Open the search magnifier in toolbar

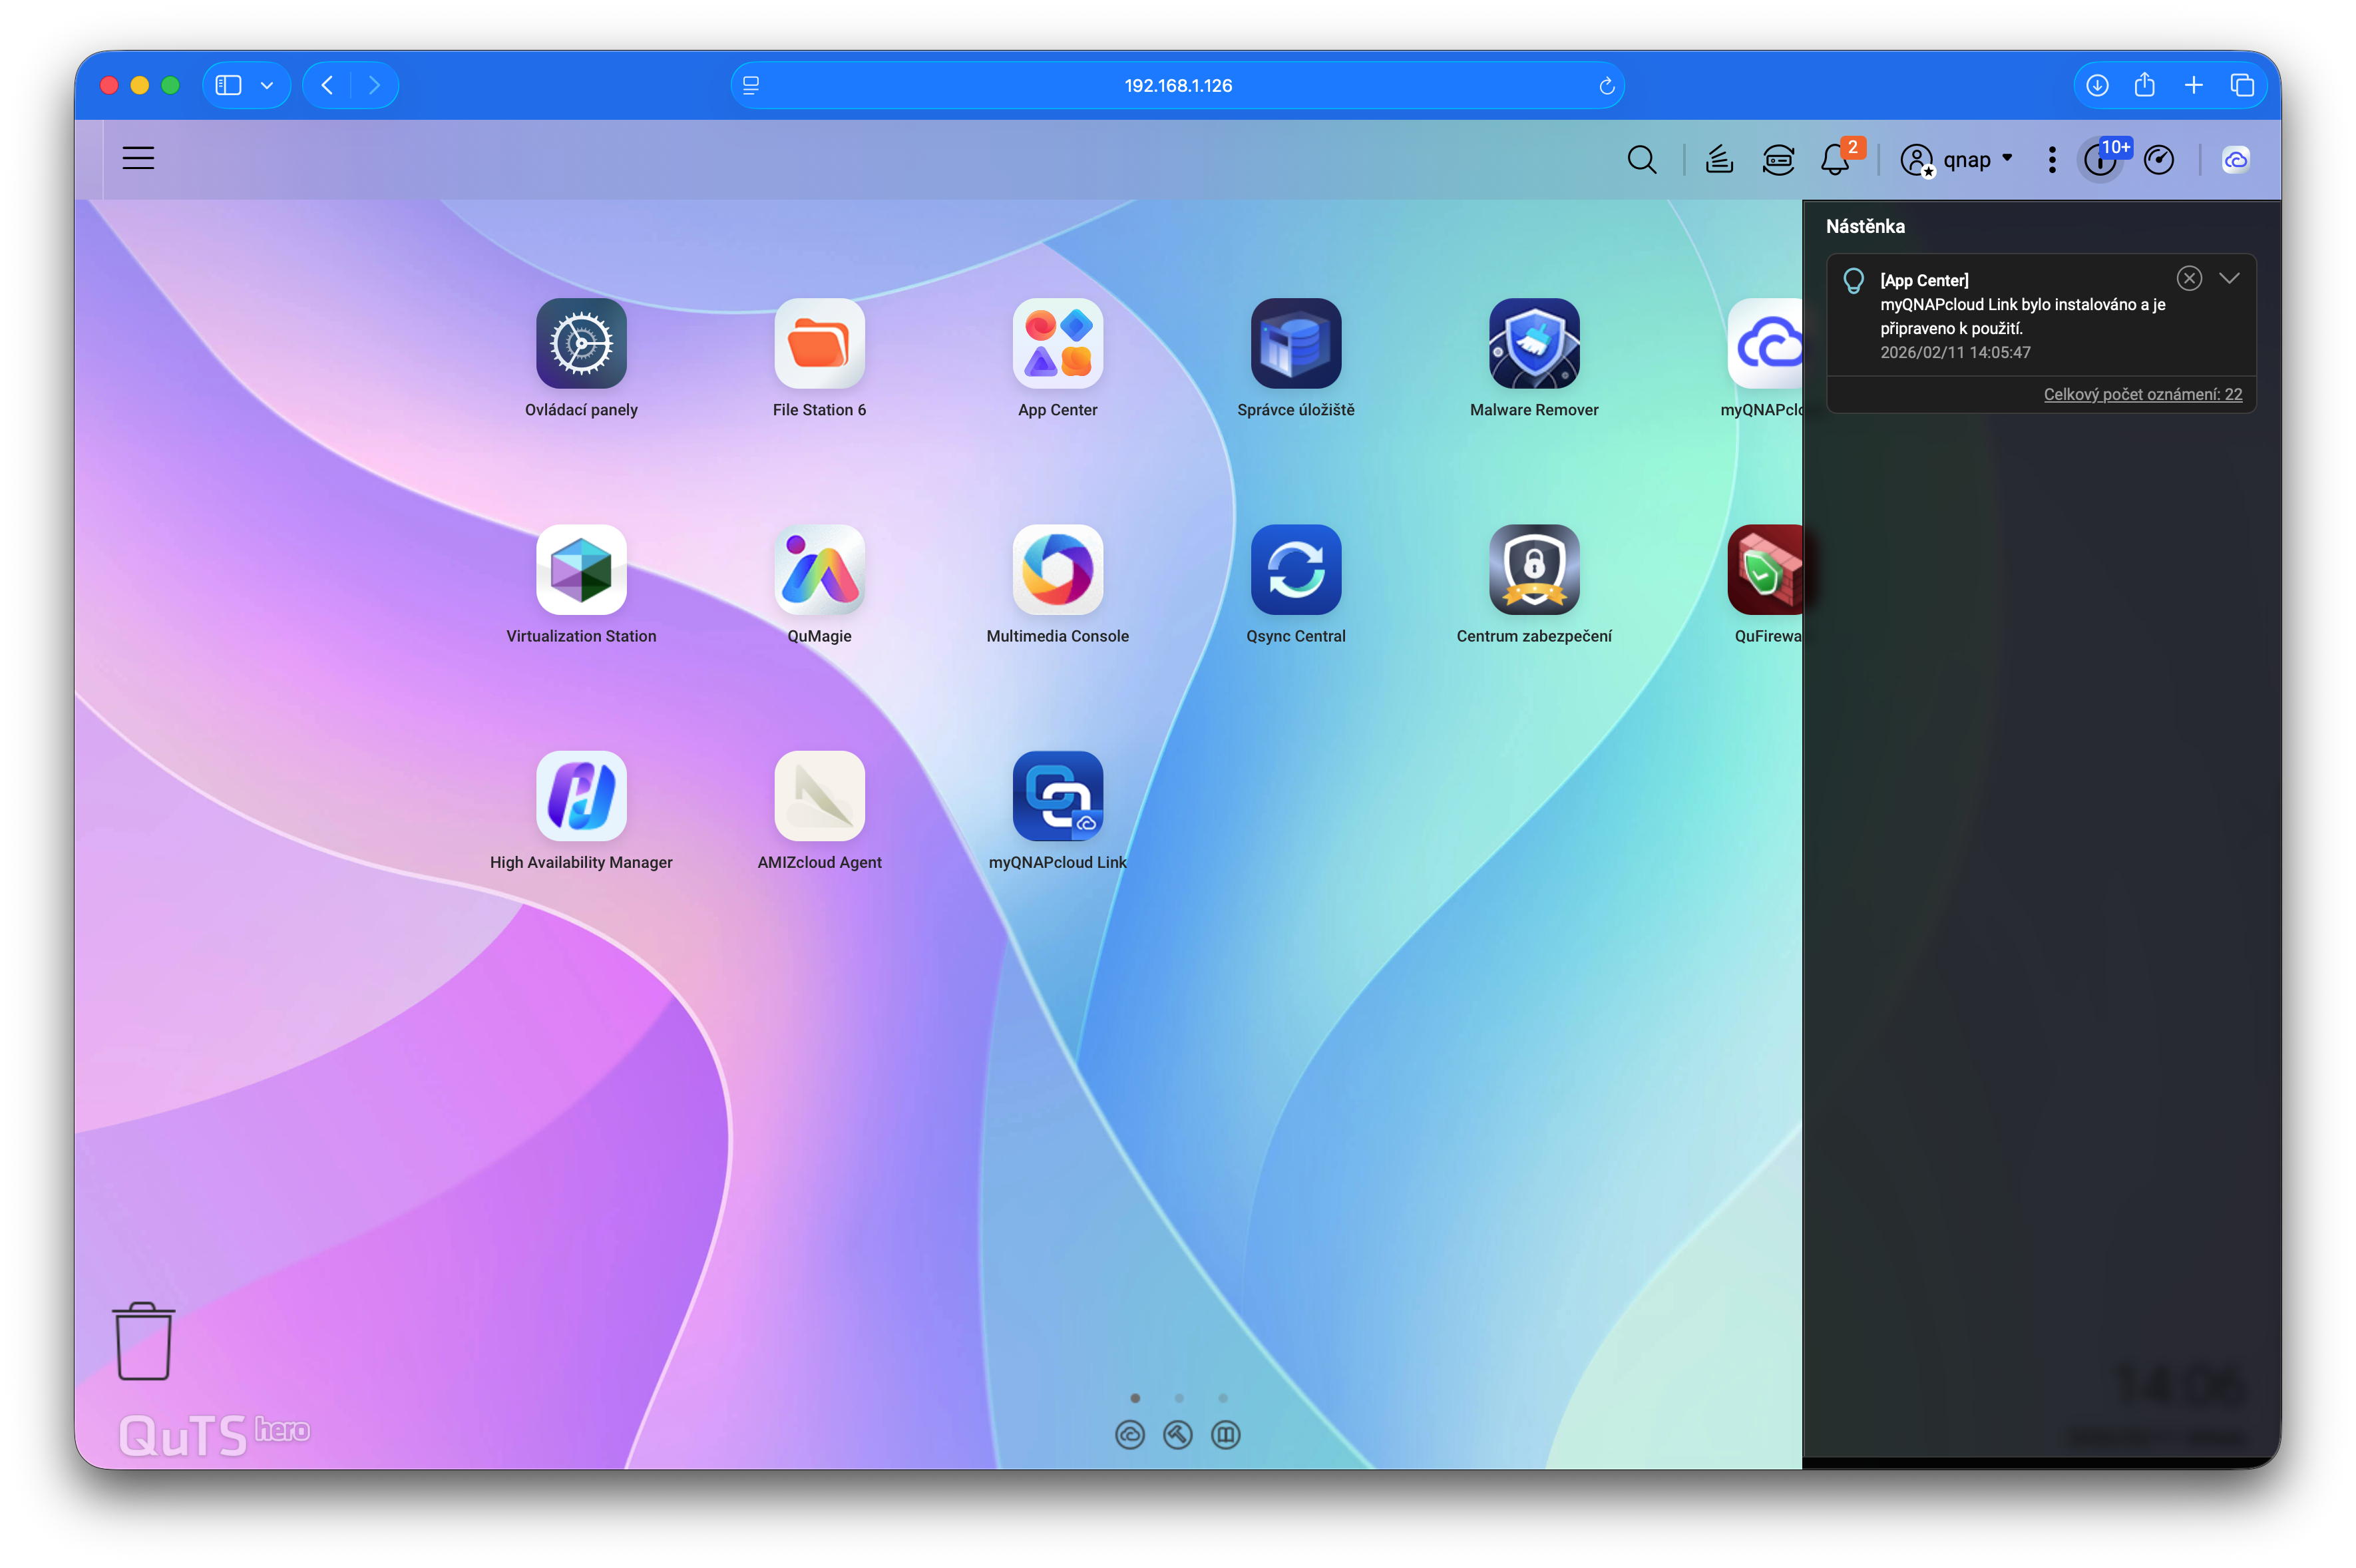pyautogui.click(x=1641, y=160)
